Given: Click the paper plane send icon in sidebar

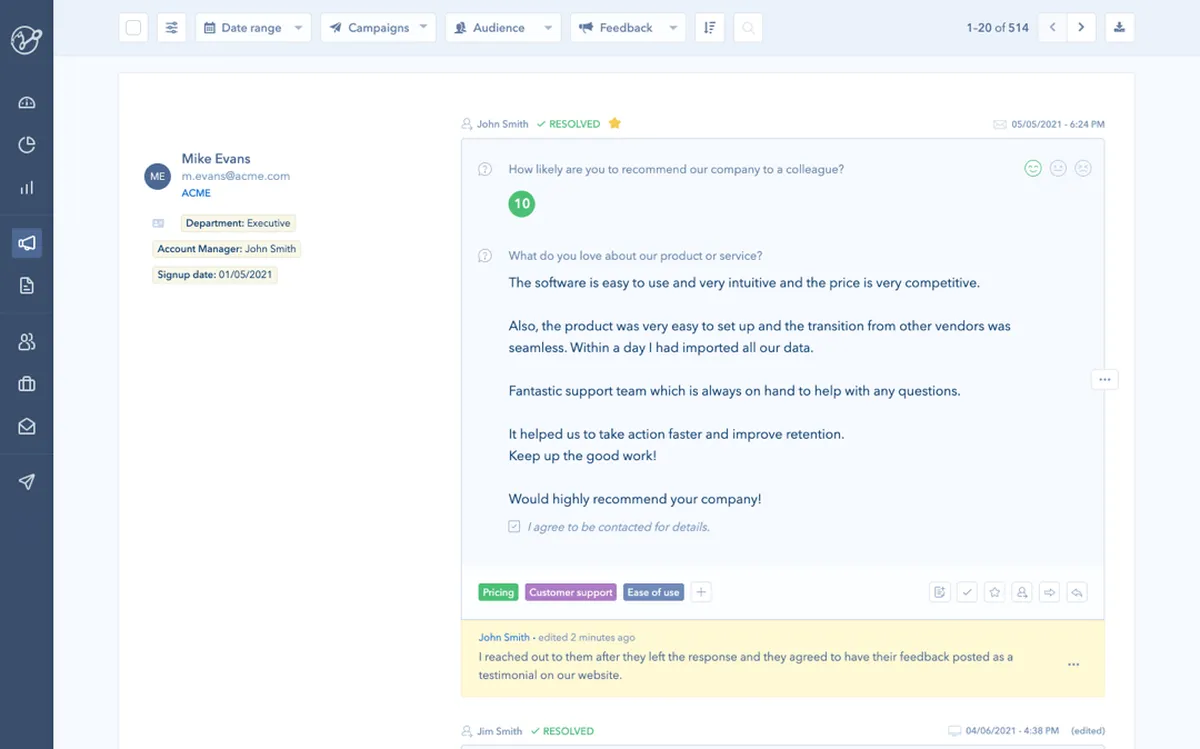Looking at the screenshot, I should click(27, 482).
